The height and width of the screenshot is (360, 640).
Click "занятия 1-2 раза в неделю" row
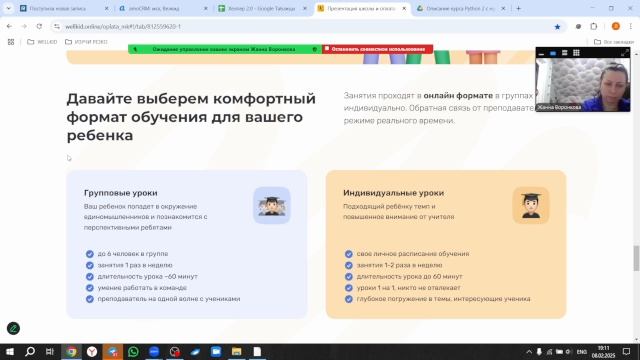pyautogui.click(x=393, y=265)
